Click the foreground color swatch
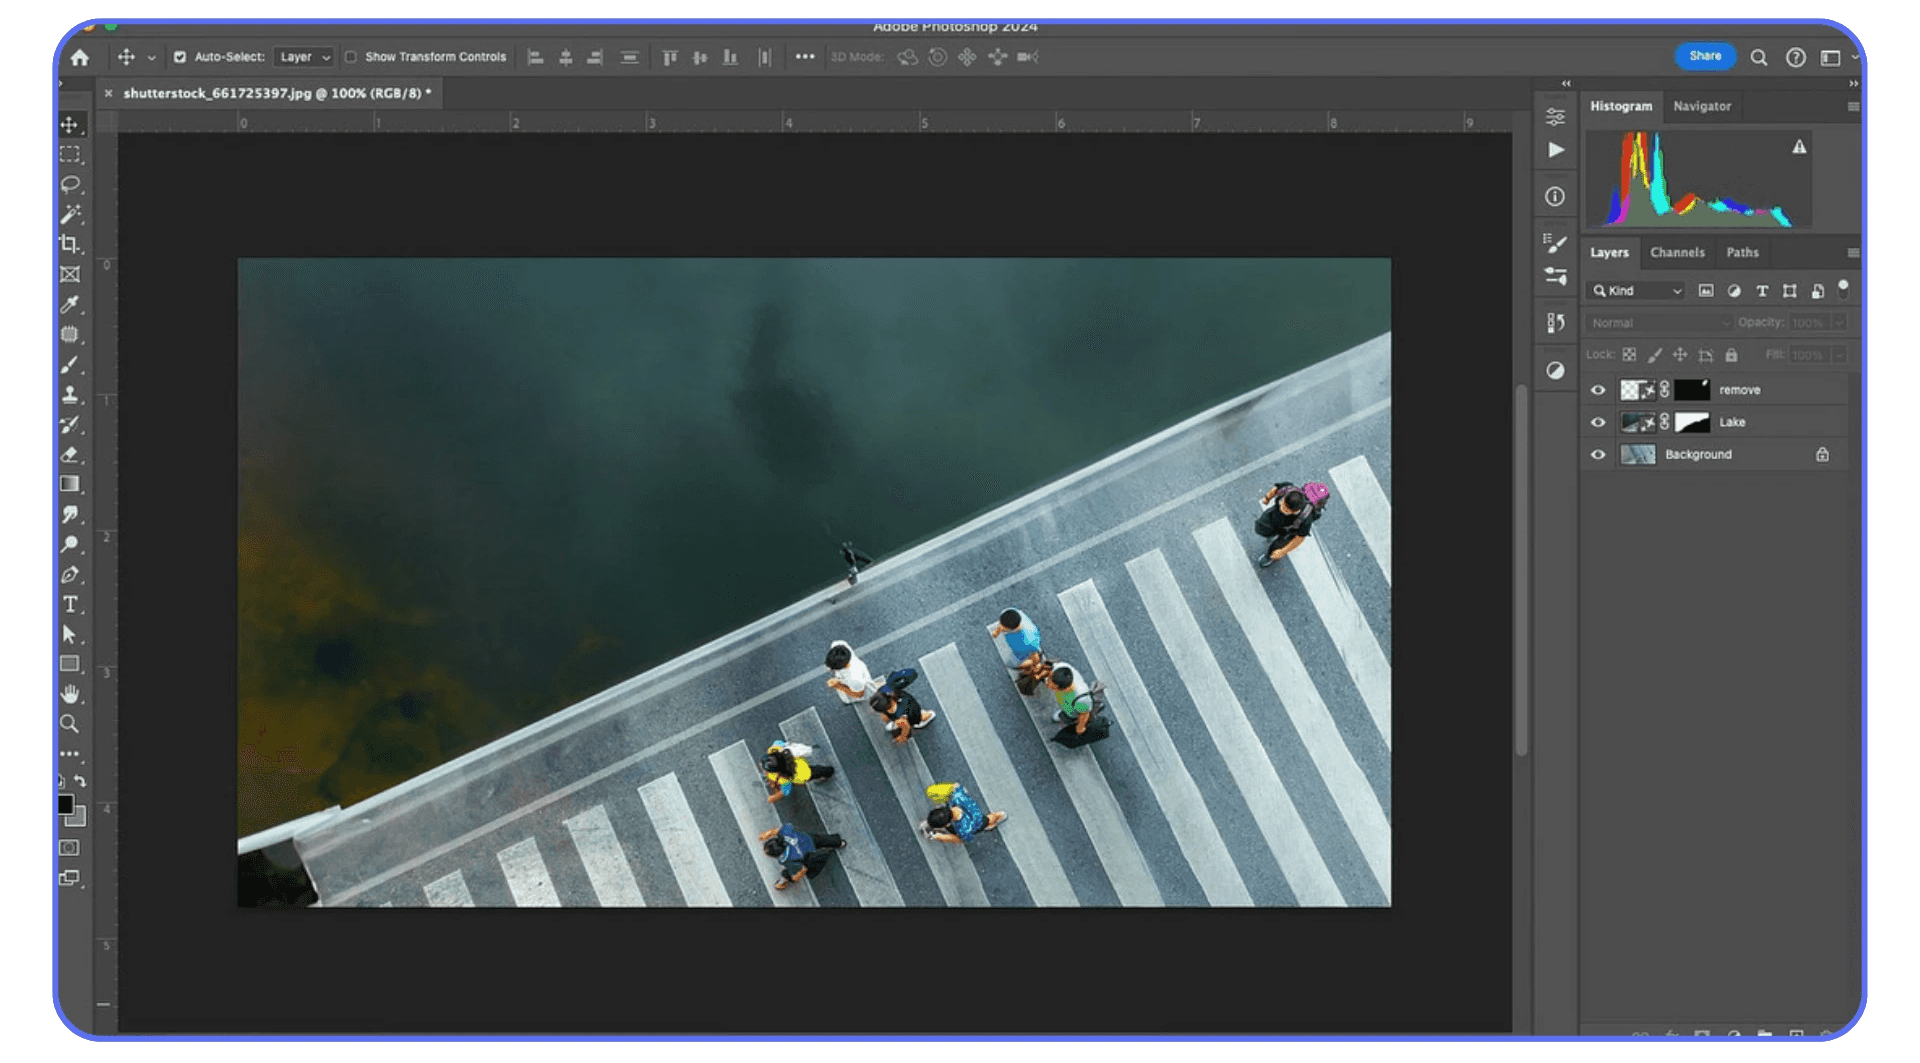The height and width of the screenshot is (1063, 1920). (x=64, y=803)
